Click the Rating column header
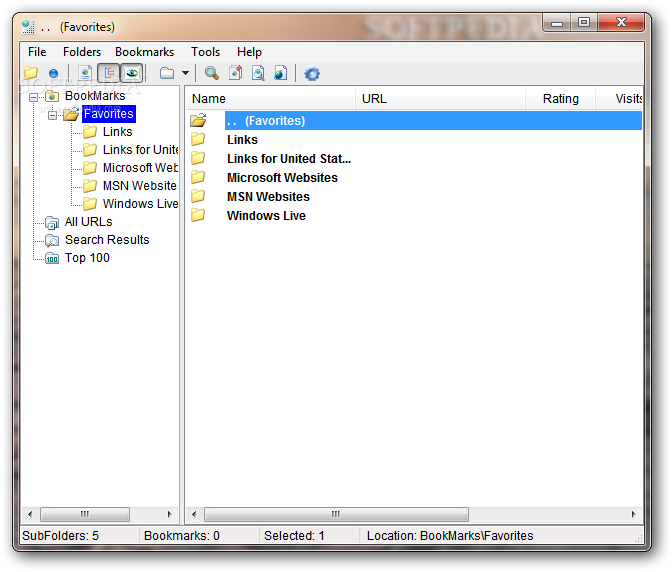Viewport: 672px width, 572px height. point(560,99)
